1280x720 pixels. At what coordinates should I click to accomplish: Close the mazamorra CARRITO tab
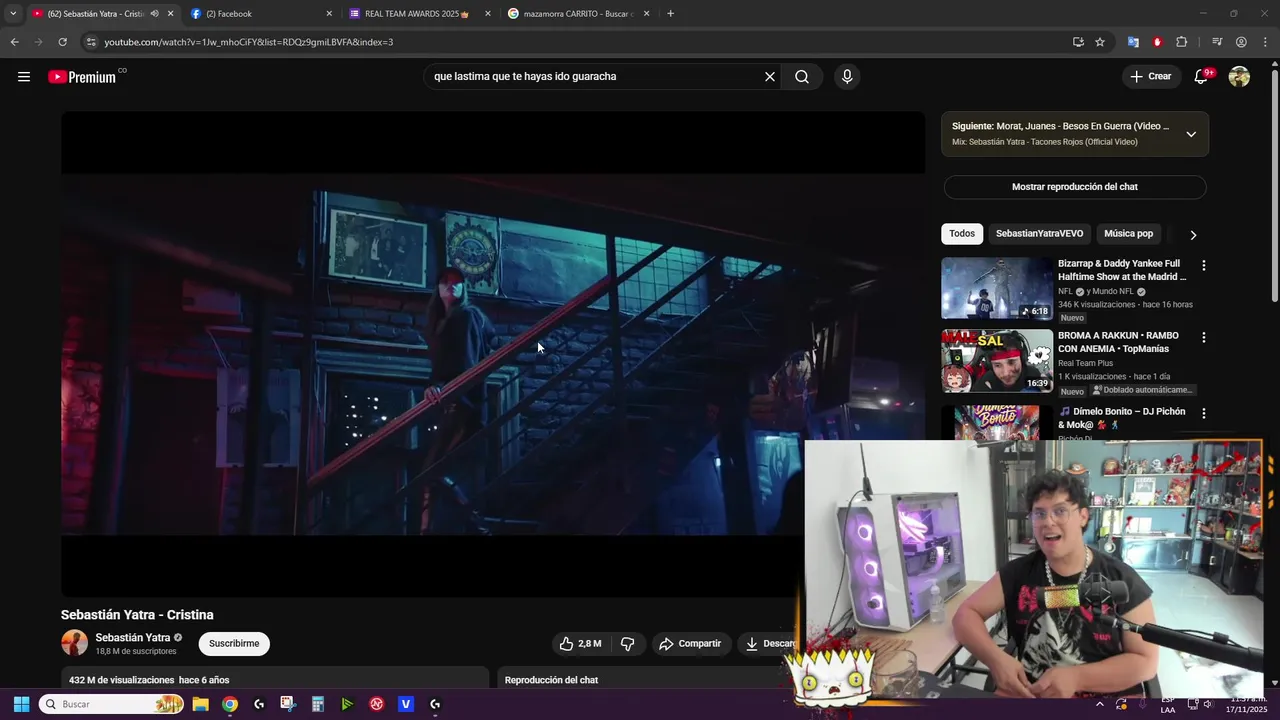[646, 14]
